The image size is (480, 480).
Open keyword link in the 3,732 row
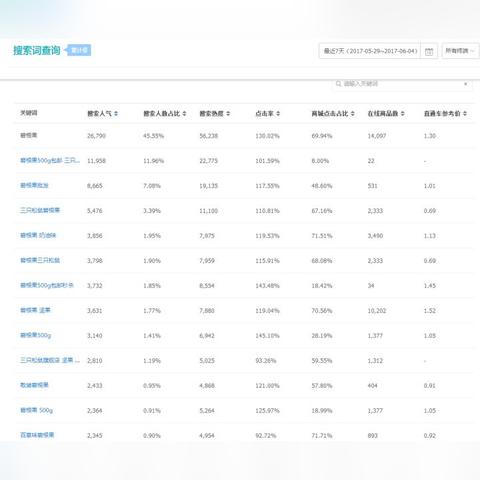pos(47,285)
